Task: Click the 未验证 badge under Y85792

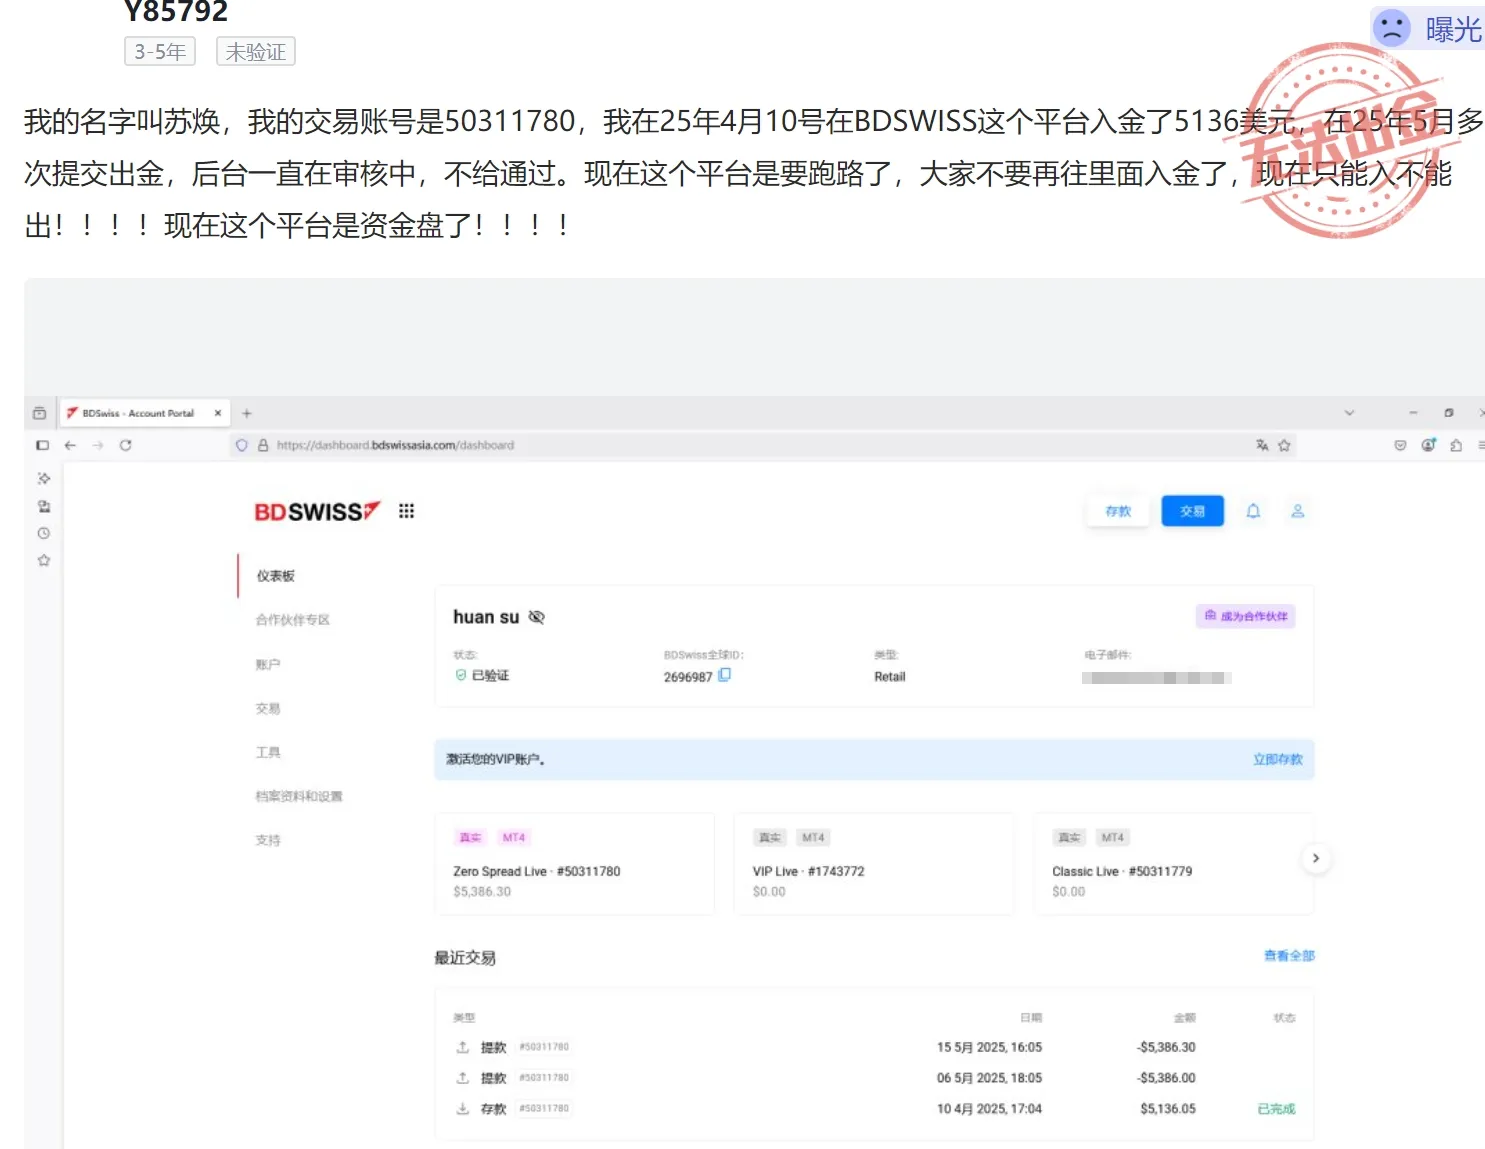Action: point(256,52)
